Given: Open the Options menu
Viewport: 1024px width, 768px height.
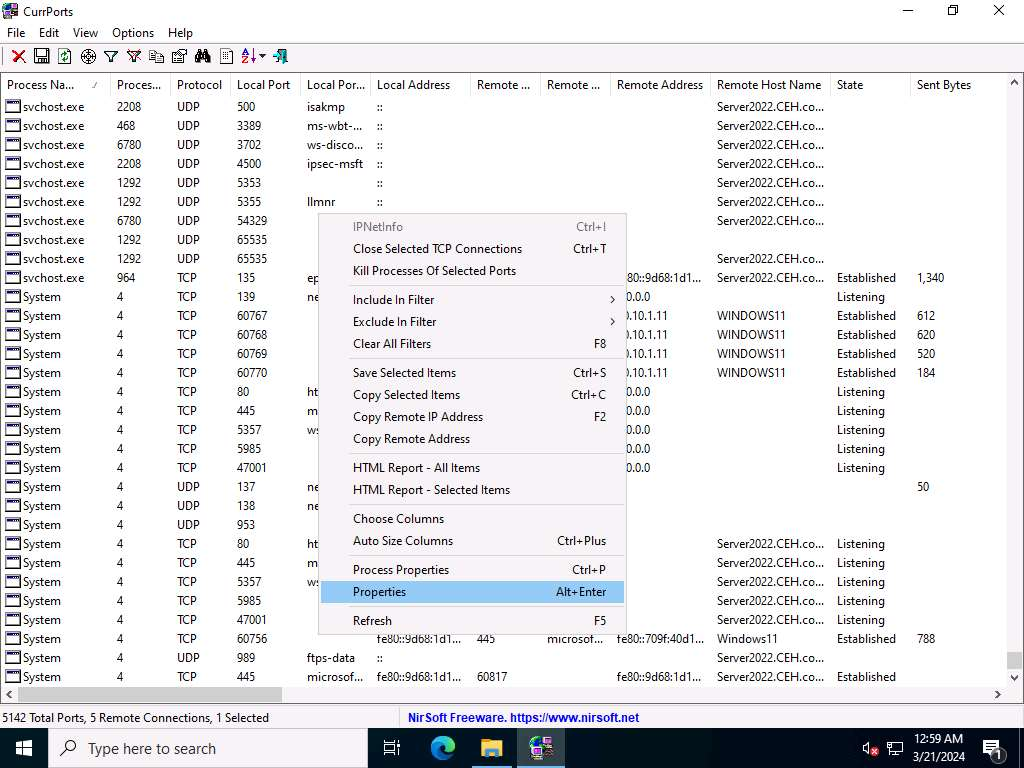Looking at the screenshot, I should pyautogui.click(x=133, y=33).
